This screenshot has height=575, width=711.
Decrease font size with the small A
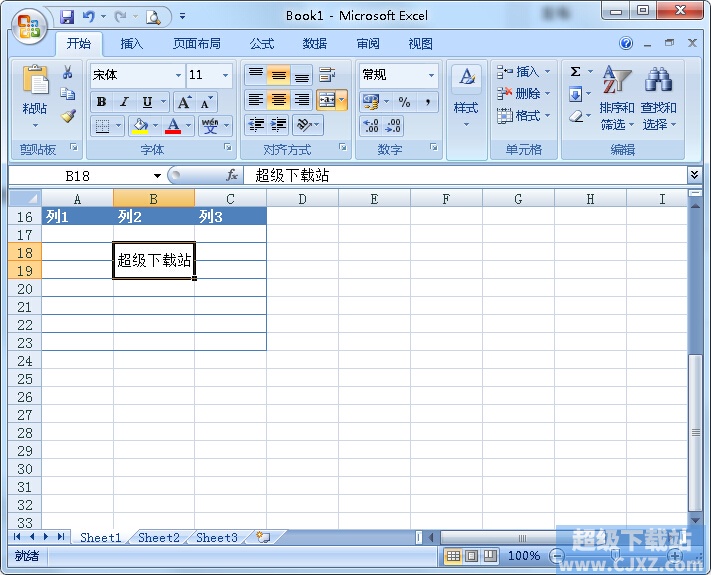coord(206,102)
